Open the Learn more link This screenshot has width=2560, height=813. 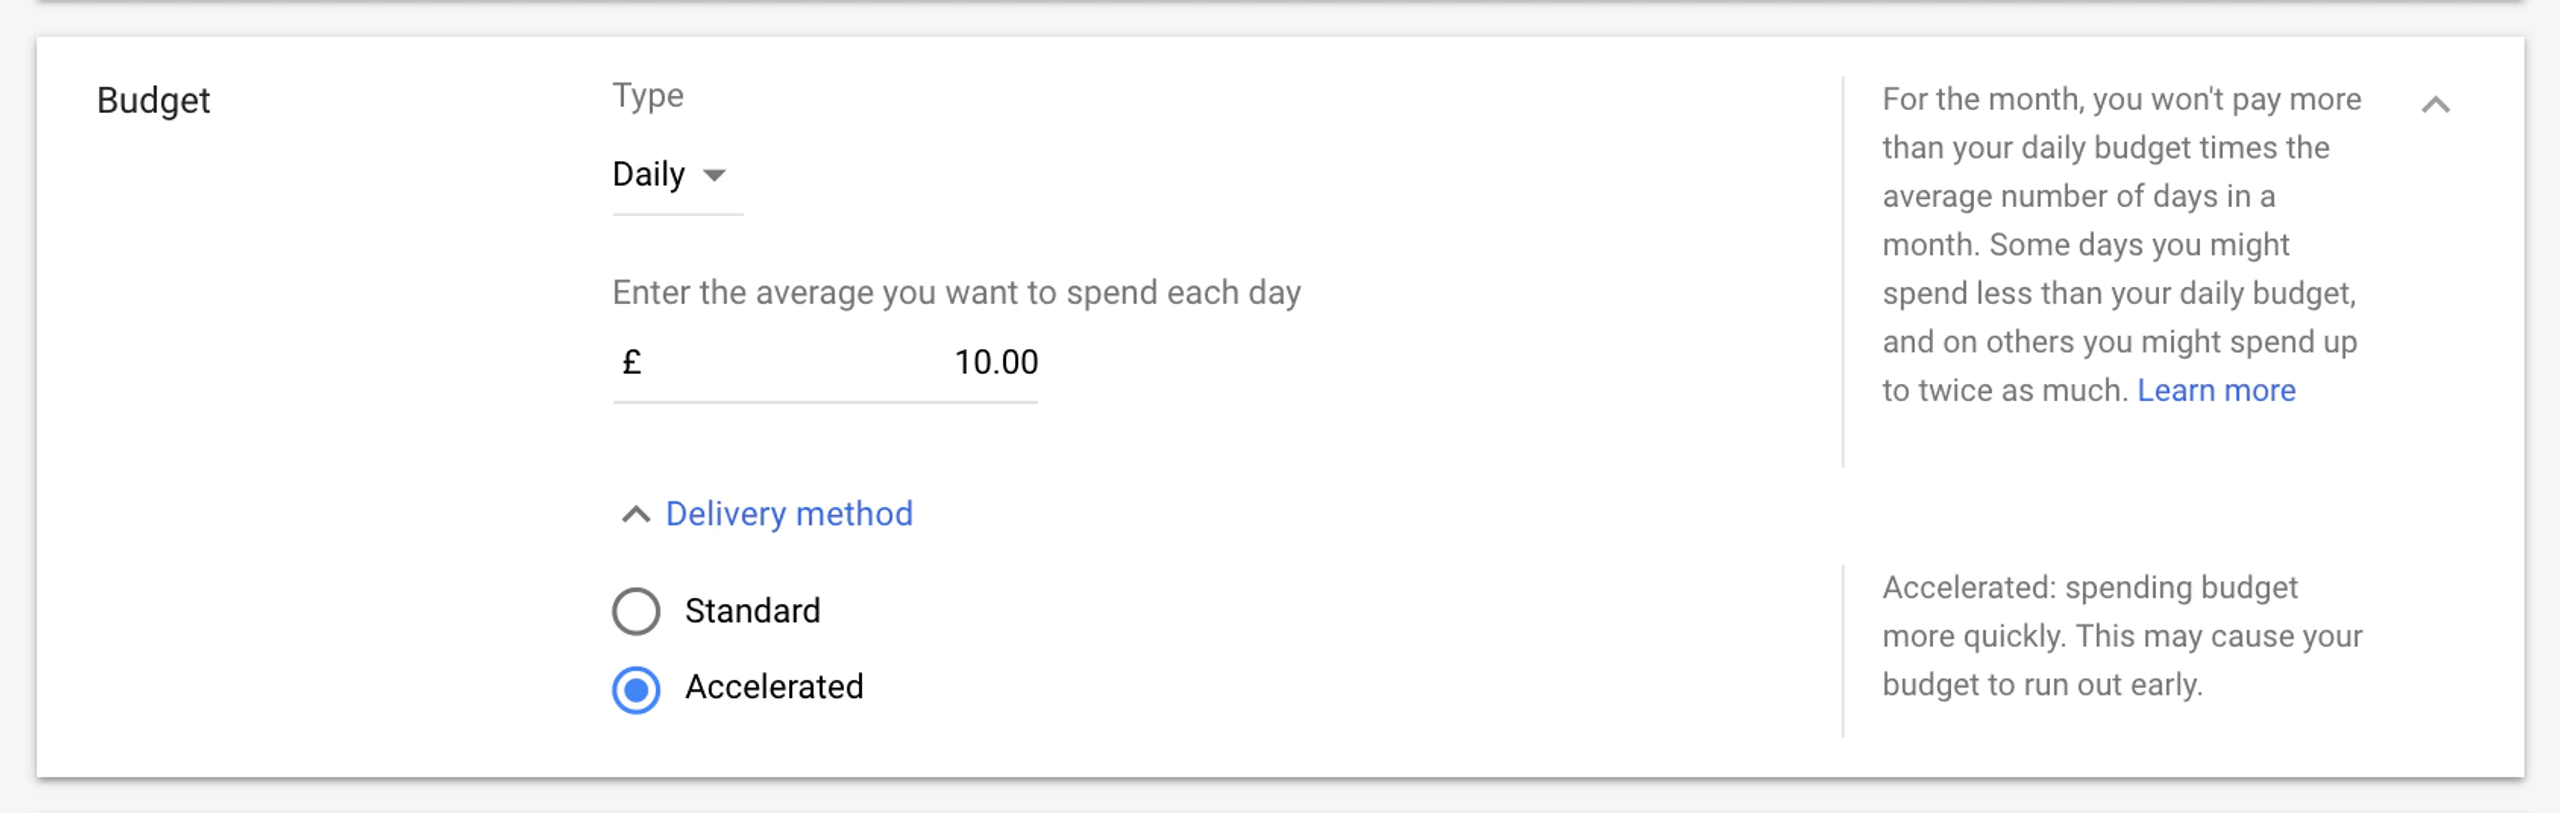point(2216,390)
